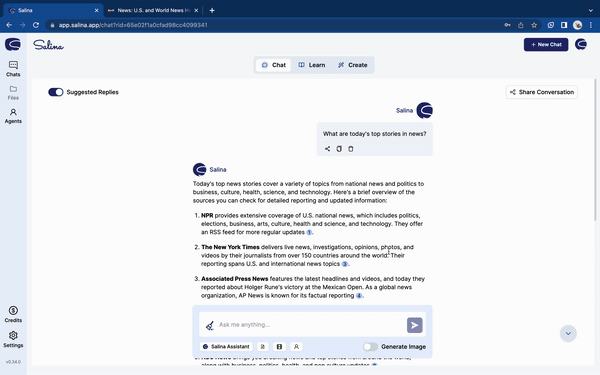
Task: Open the Files sidebar section
Action: (13, 93)
